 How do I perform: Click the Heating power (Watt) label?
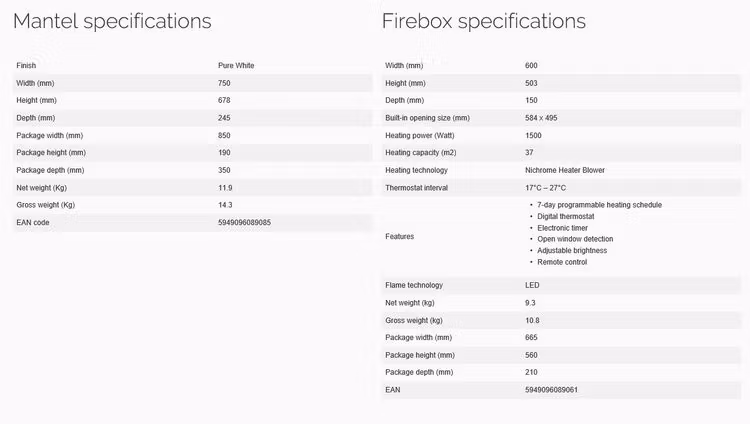click(x=419, y=135)
